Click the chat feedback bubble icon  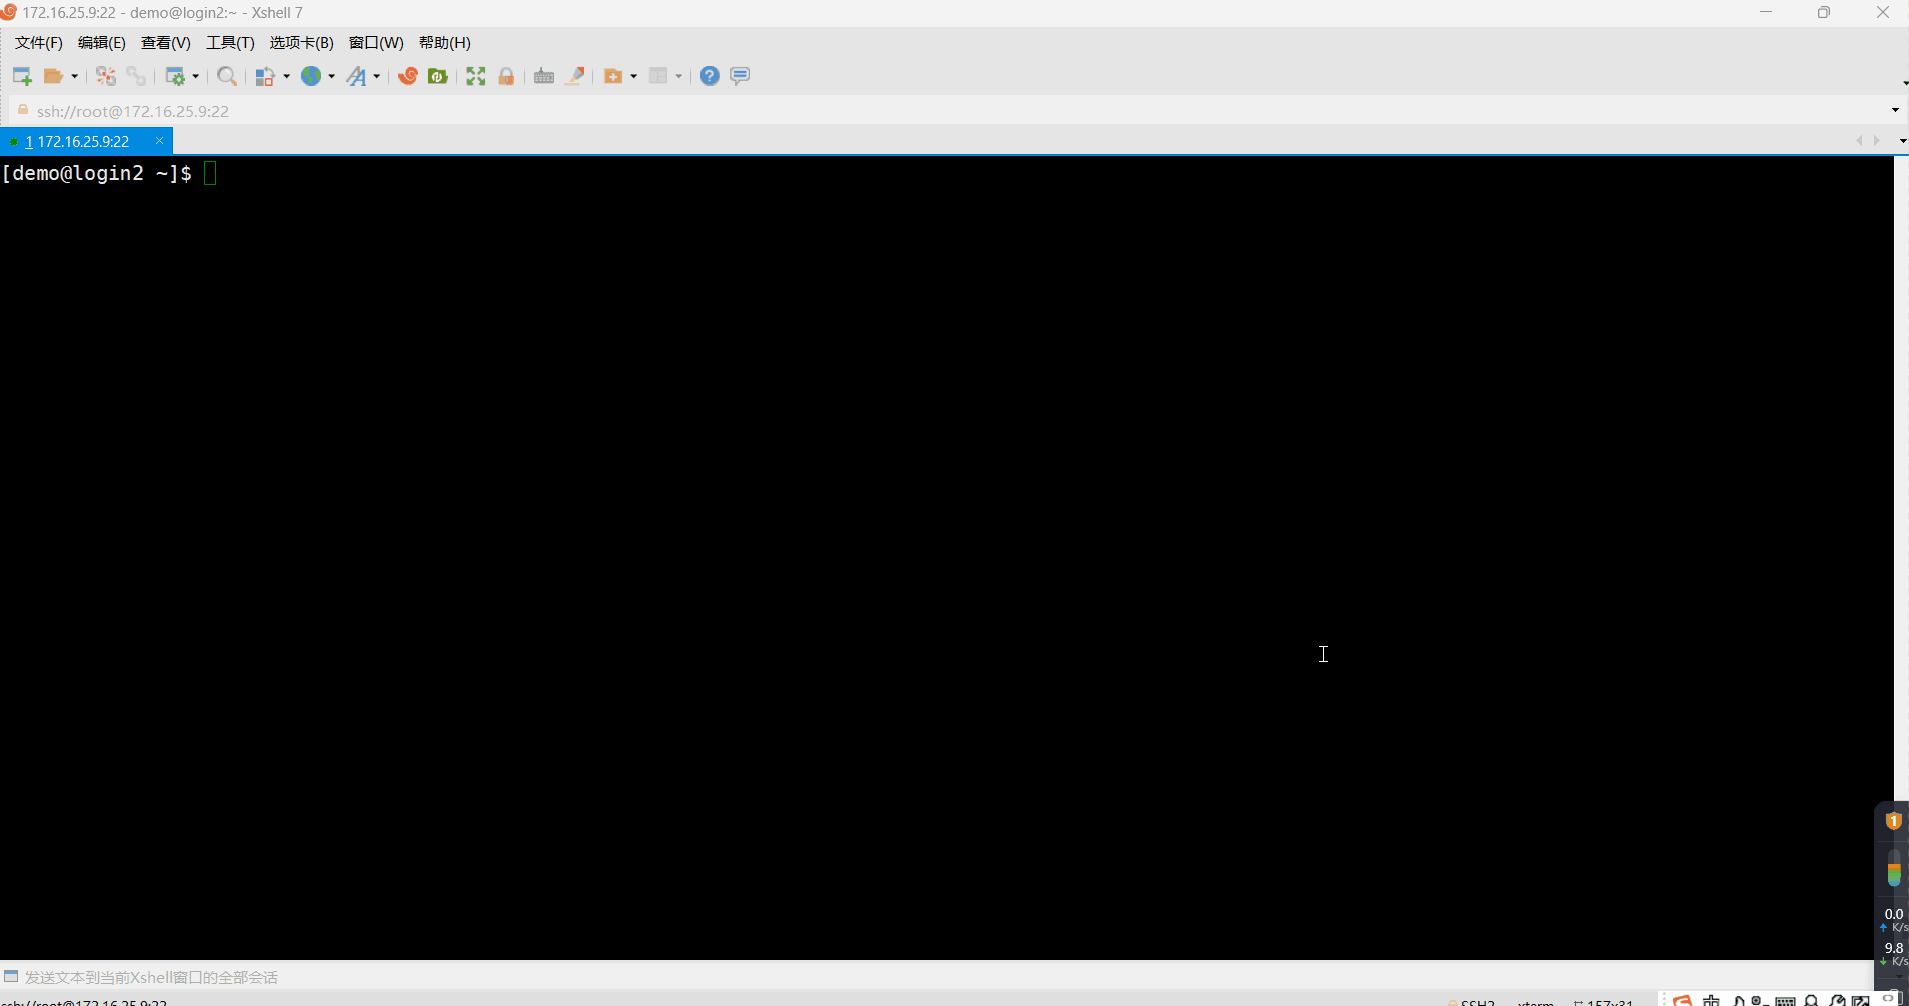point(740,76)
